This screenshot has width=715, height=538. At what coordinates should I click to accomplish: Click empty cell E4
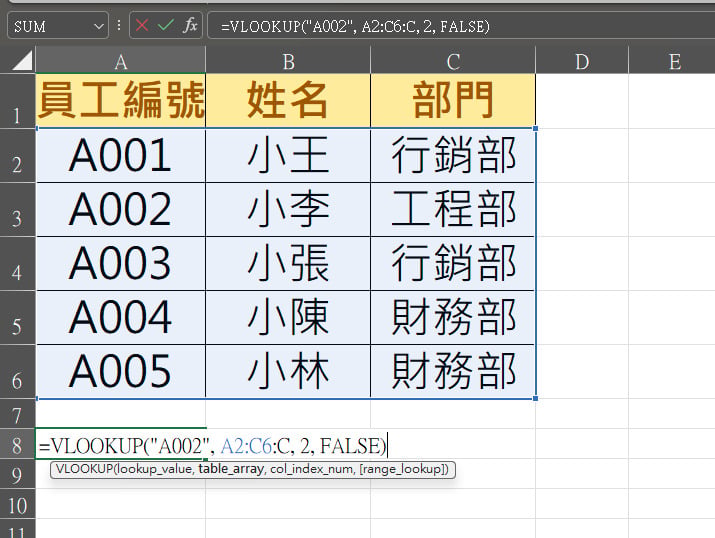pos(672,264)
